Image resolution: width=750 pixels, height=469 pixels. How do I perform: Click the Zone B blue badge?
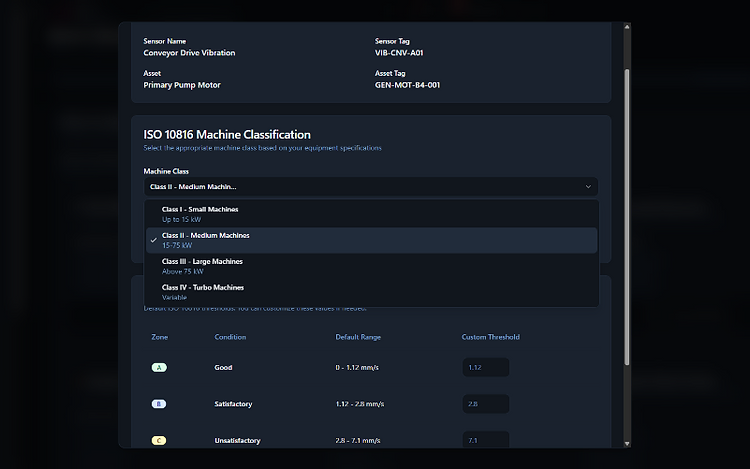159,404
